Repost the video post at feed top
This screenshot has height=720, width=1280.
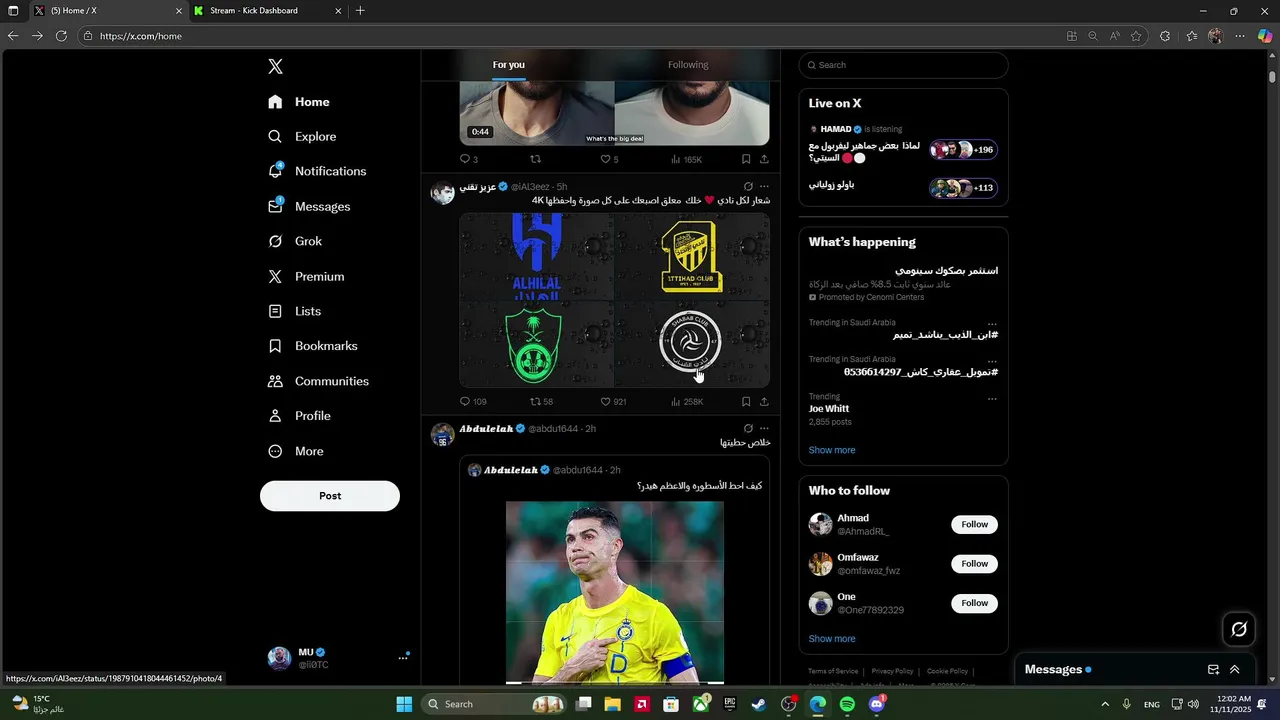tap(535, 159)
